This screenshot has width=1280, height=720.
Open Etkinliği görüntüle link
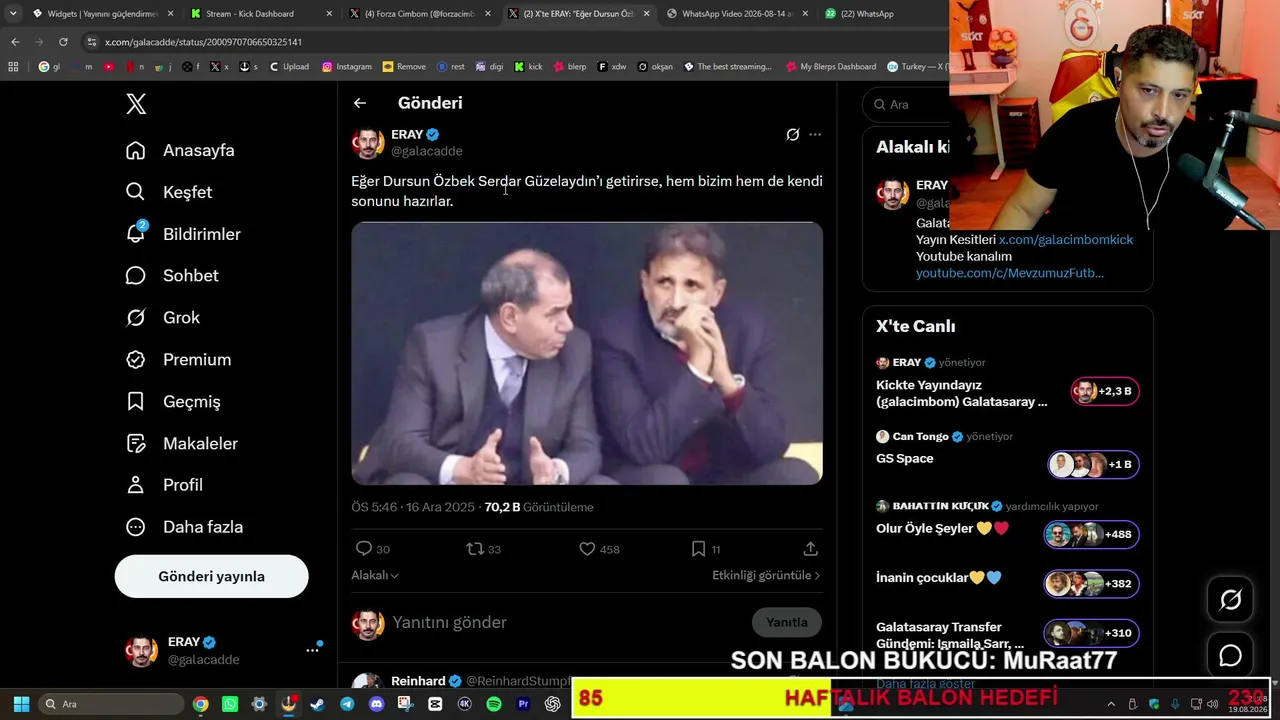click(x=766, y=575)
